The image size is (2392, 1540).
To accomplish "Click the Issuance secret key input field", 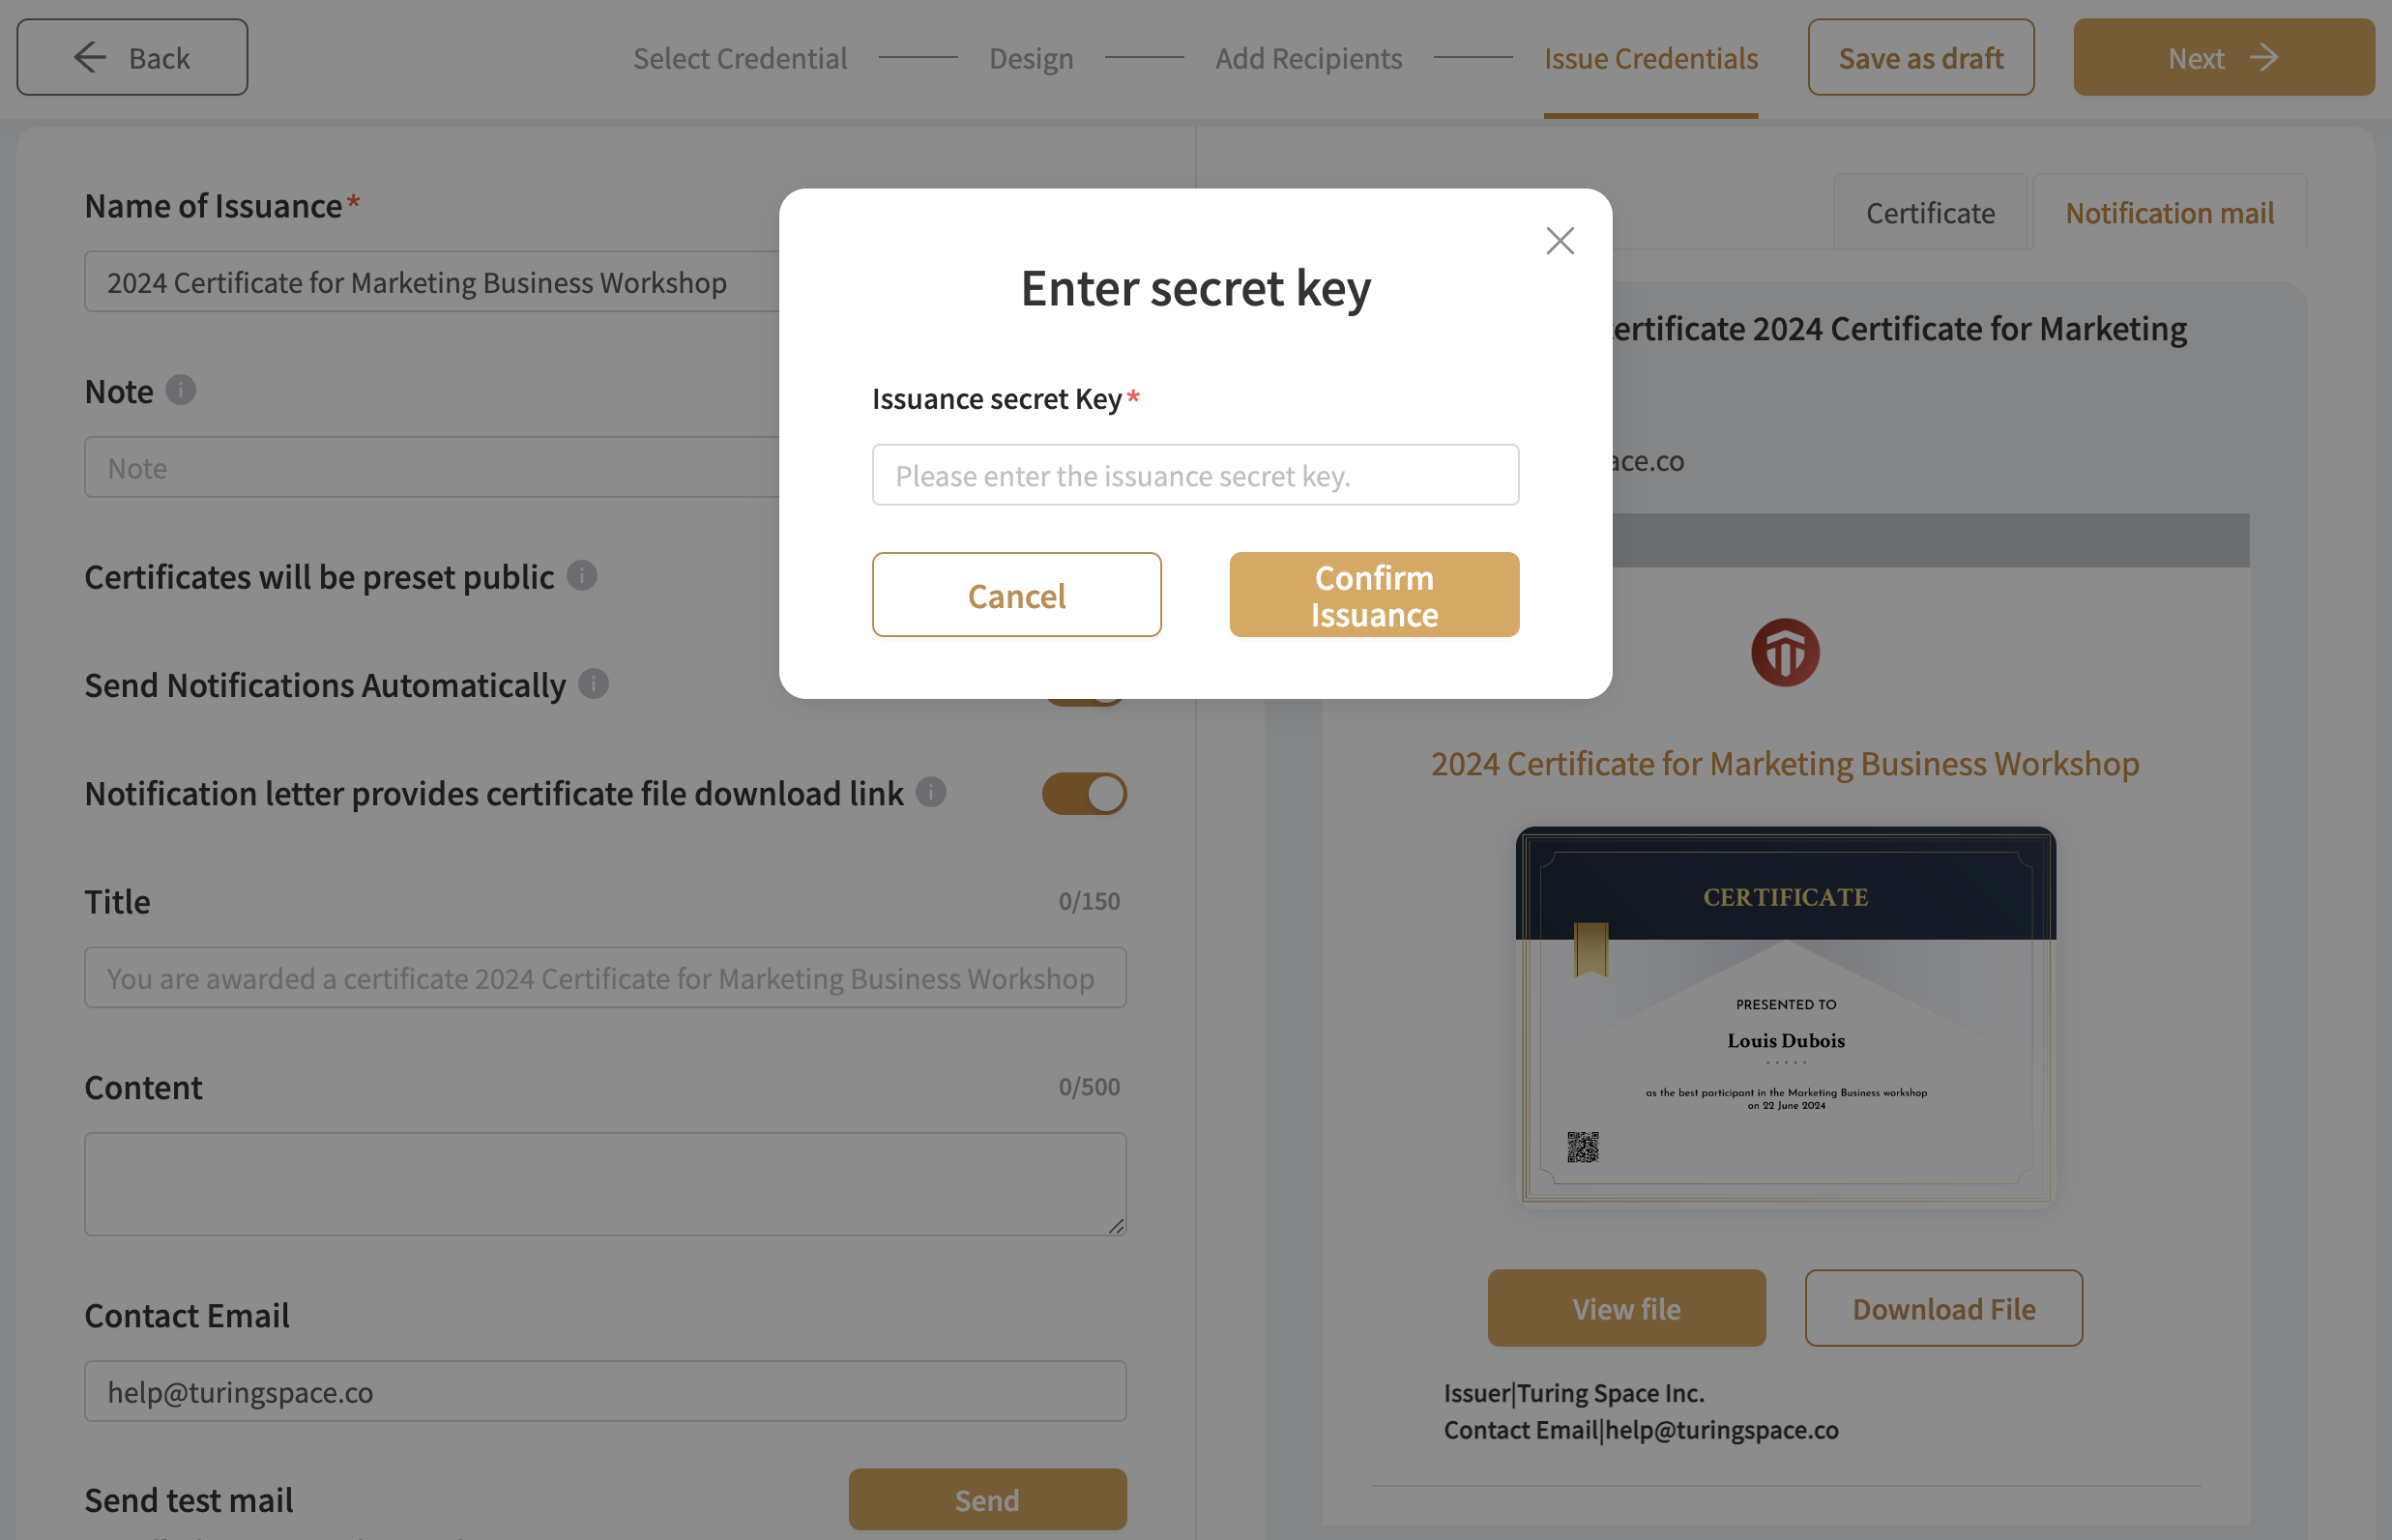I will 1195,475.
